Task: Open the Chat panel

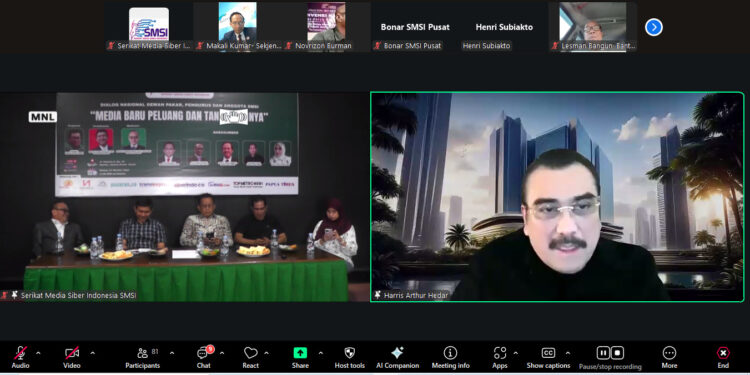Action: 203,357
